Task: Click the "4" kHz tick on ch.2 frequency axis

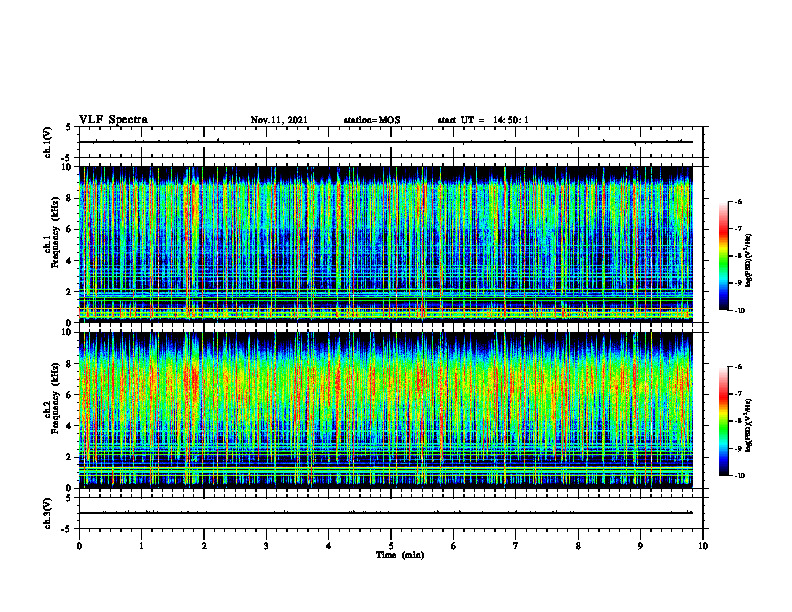Action: coord(70,426)
